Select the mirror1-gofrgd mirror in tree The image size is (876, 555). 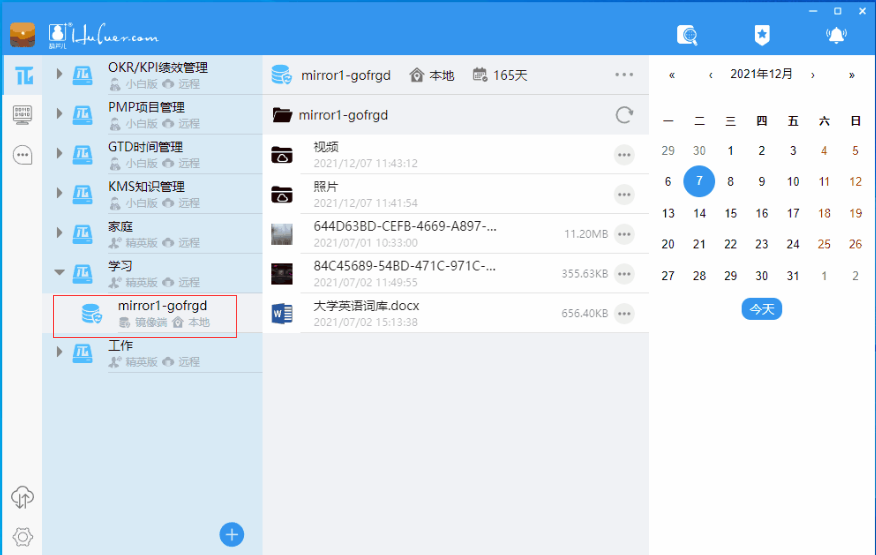pos(145,316)
